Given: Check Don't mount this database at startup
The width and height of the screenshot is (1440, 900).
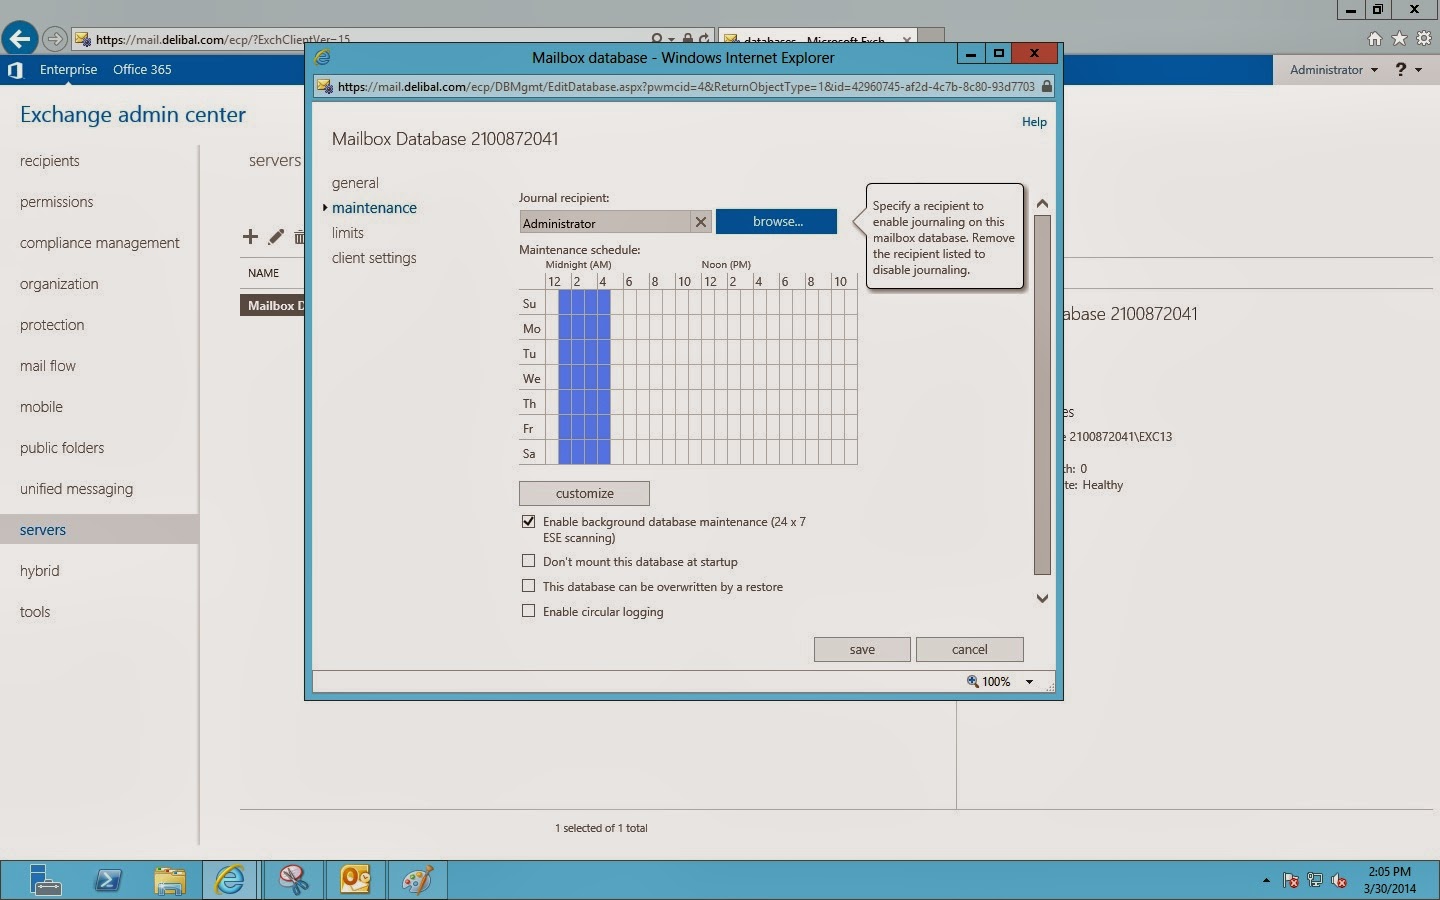Looking at the screenshot, I should 528,561.
